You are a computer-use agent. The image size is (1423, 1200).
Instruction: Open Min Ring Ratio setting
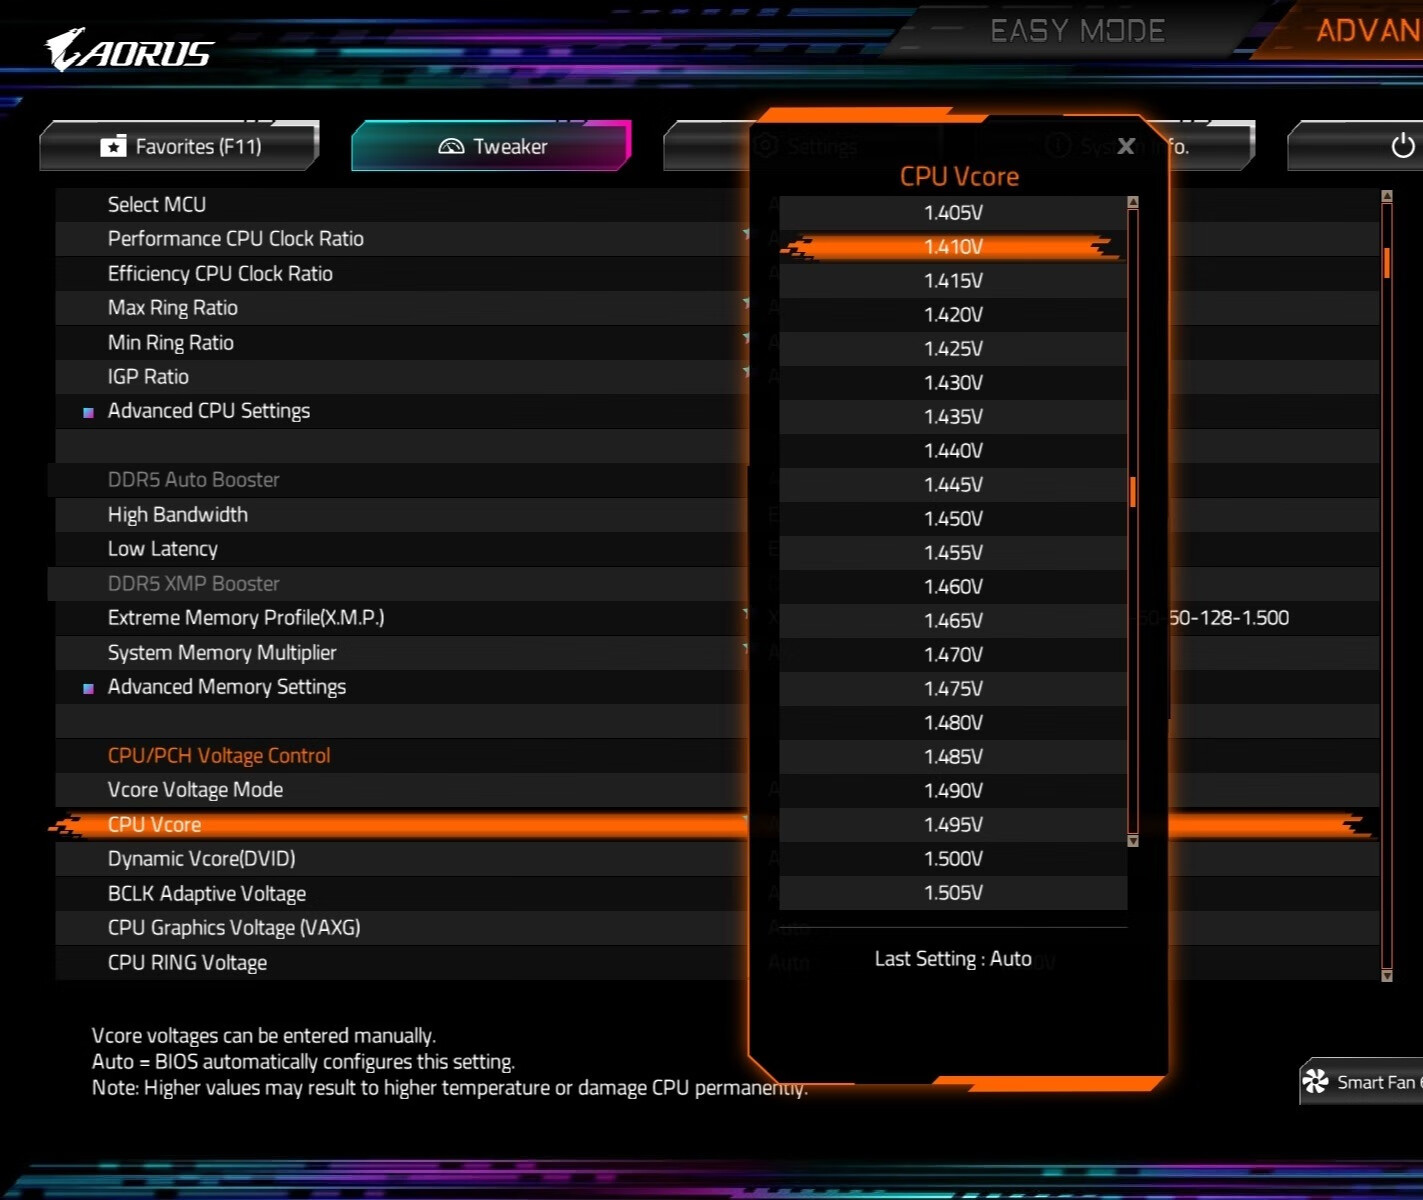tap(402, 342)
